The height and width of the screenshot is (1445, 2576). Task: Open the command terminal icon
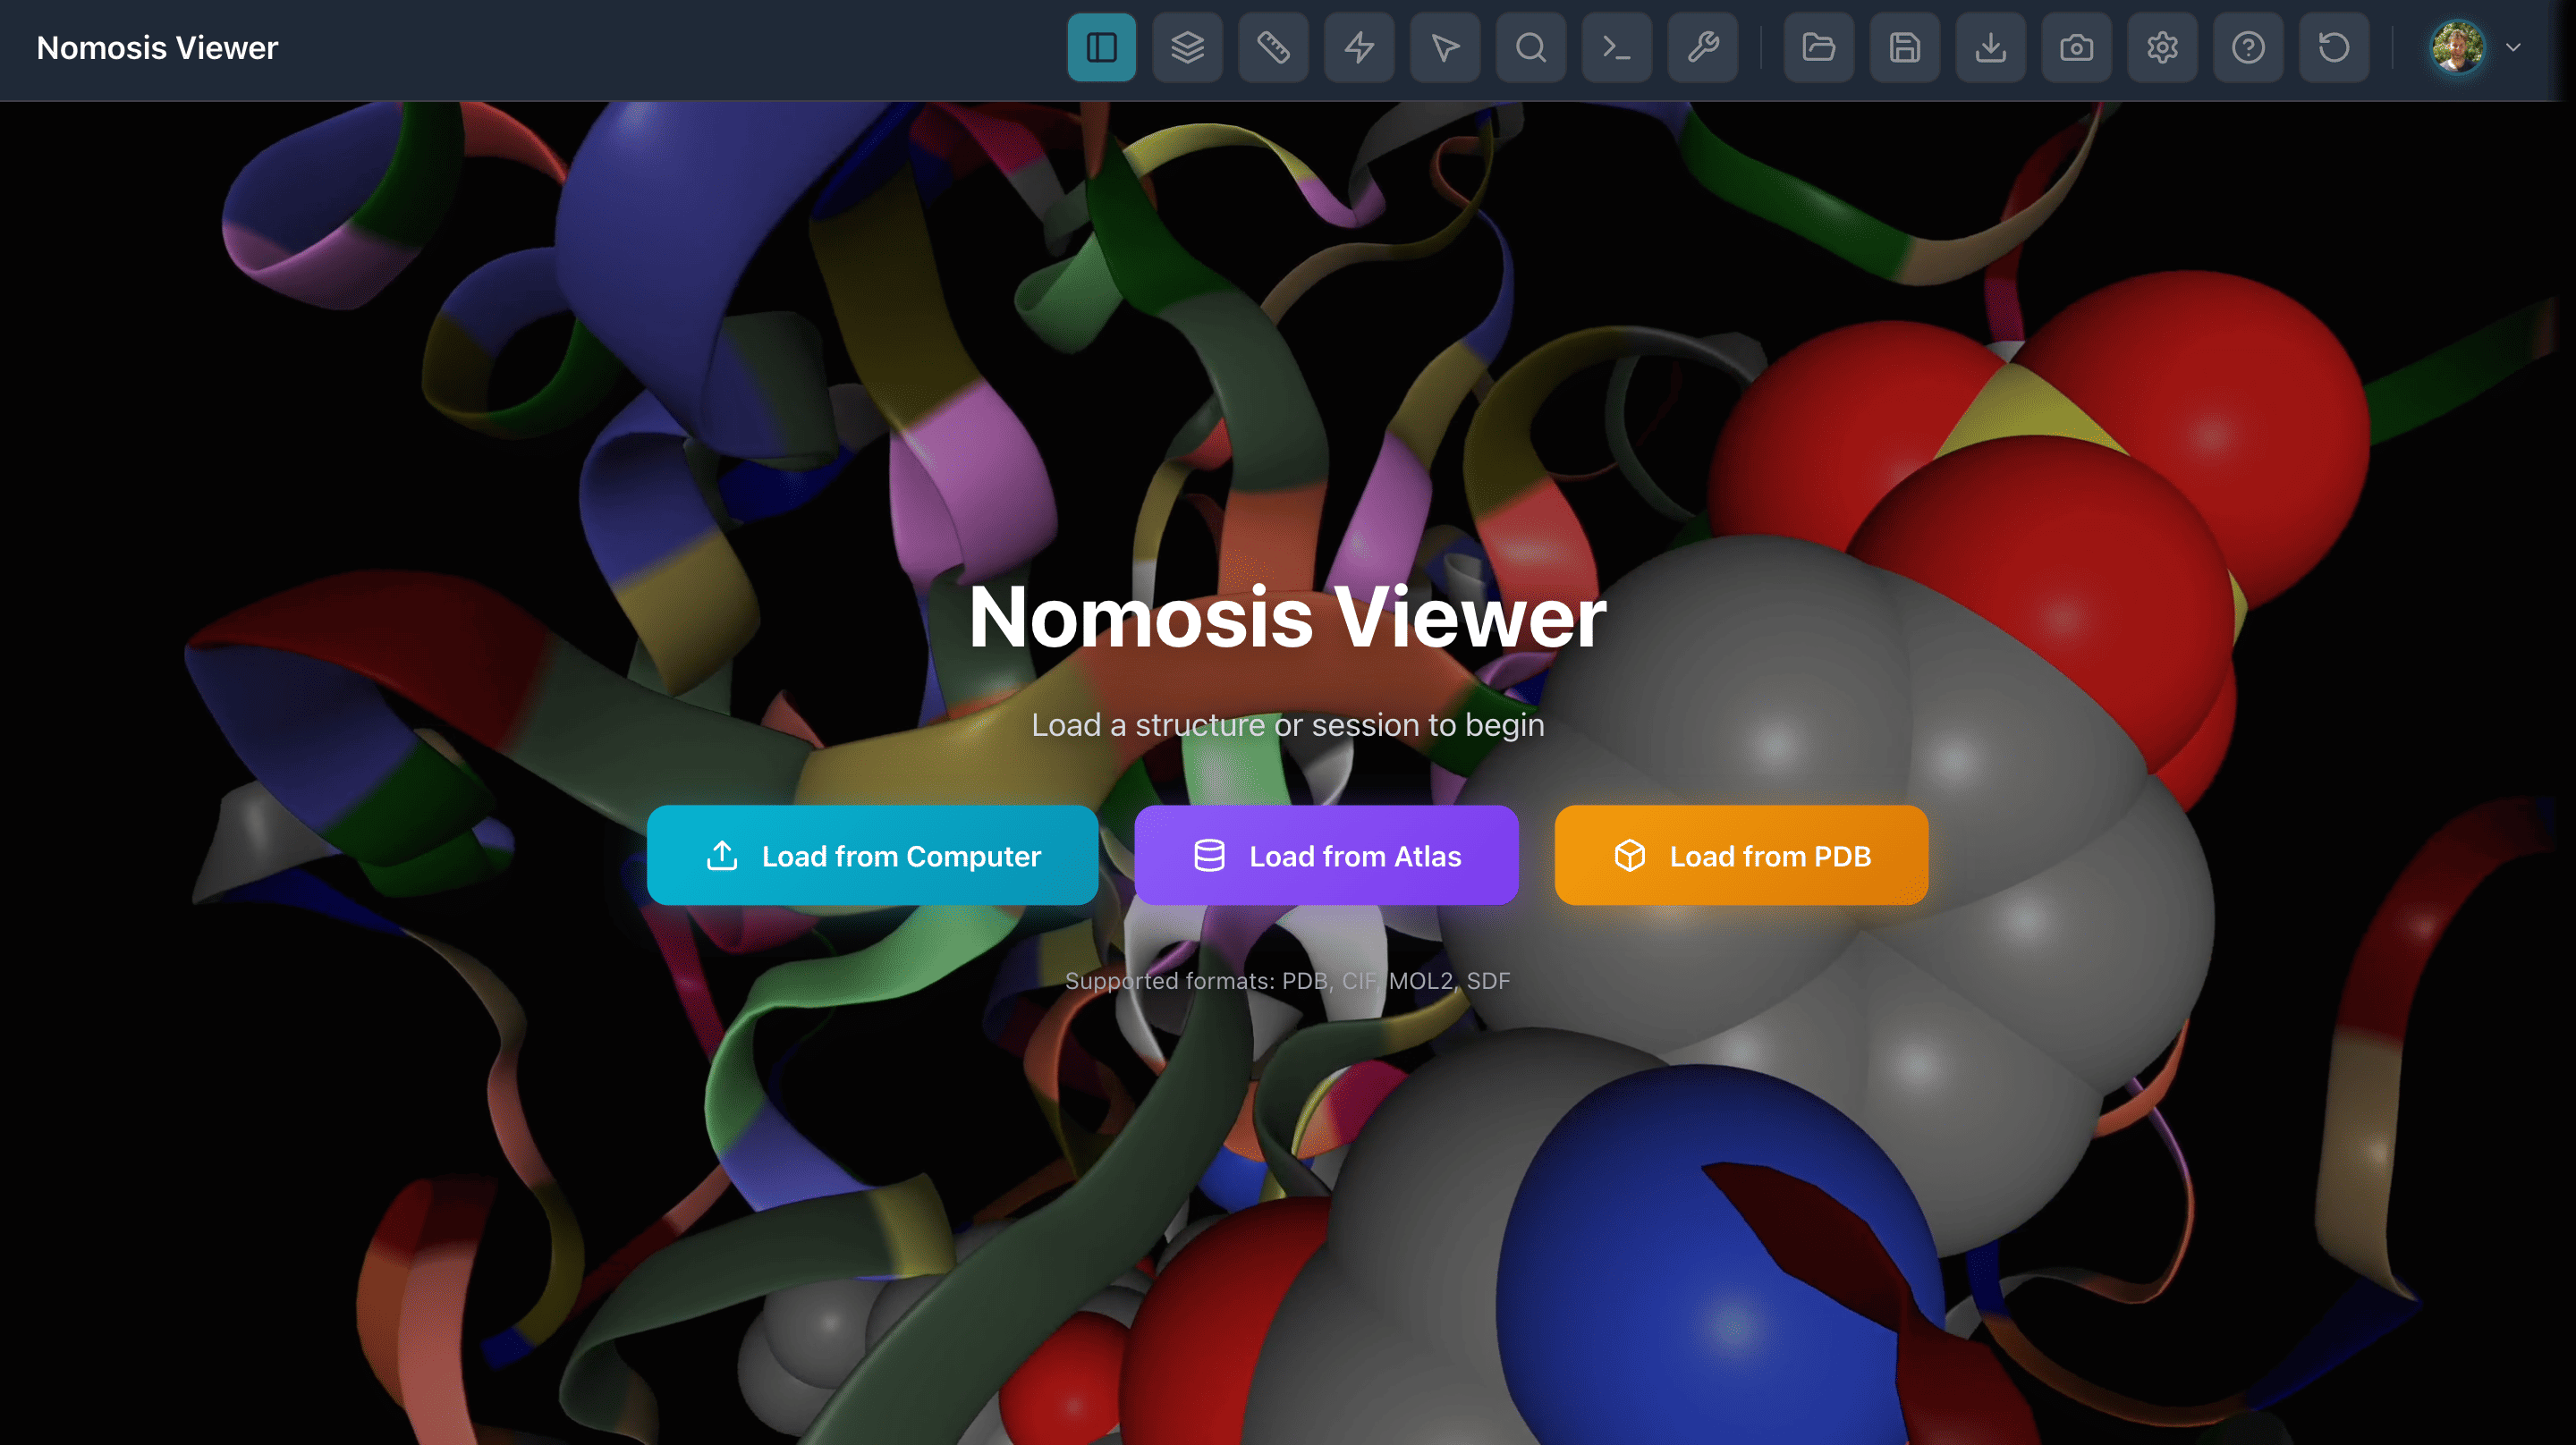1616,47
